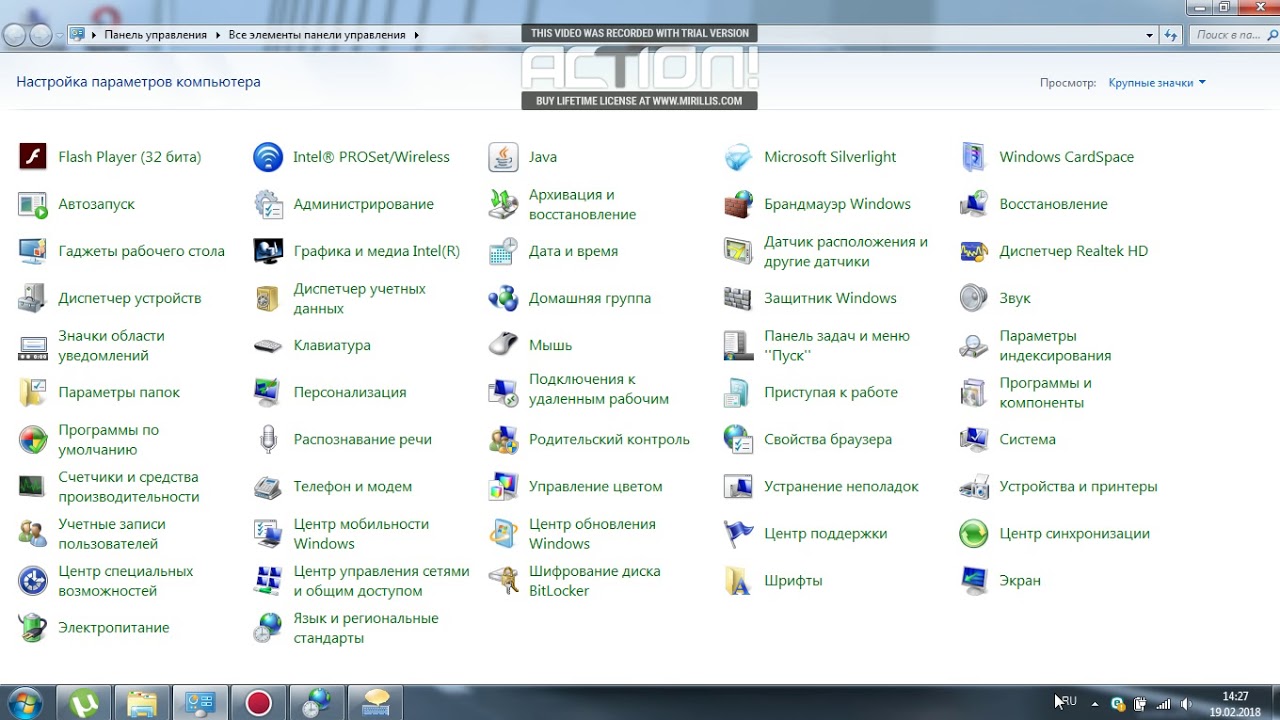Image resolution: width=1280 pixels, height=720 pixels.
Task: Click the Back navigation button
Action: point(15,35)
